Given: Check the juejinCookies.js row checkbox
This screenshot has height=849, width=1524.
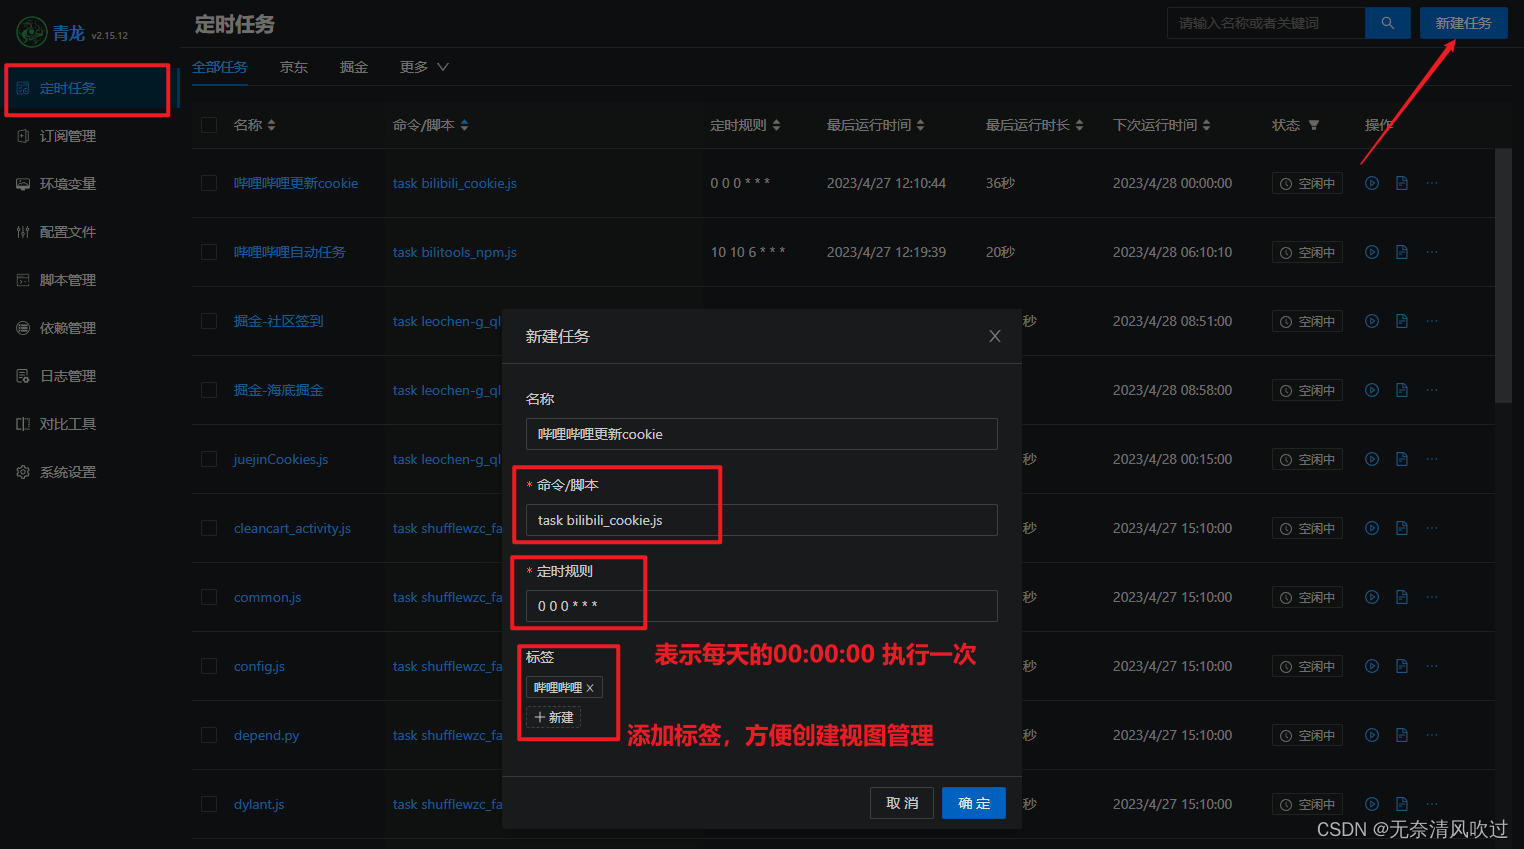Looking at the screenshot, I should coord(209,459).
